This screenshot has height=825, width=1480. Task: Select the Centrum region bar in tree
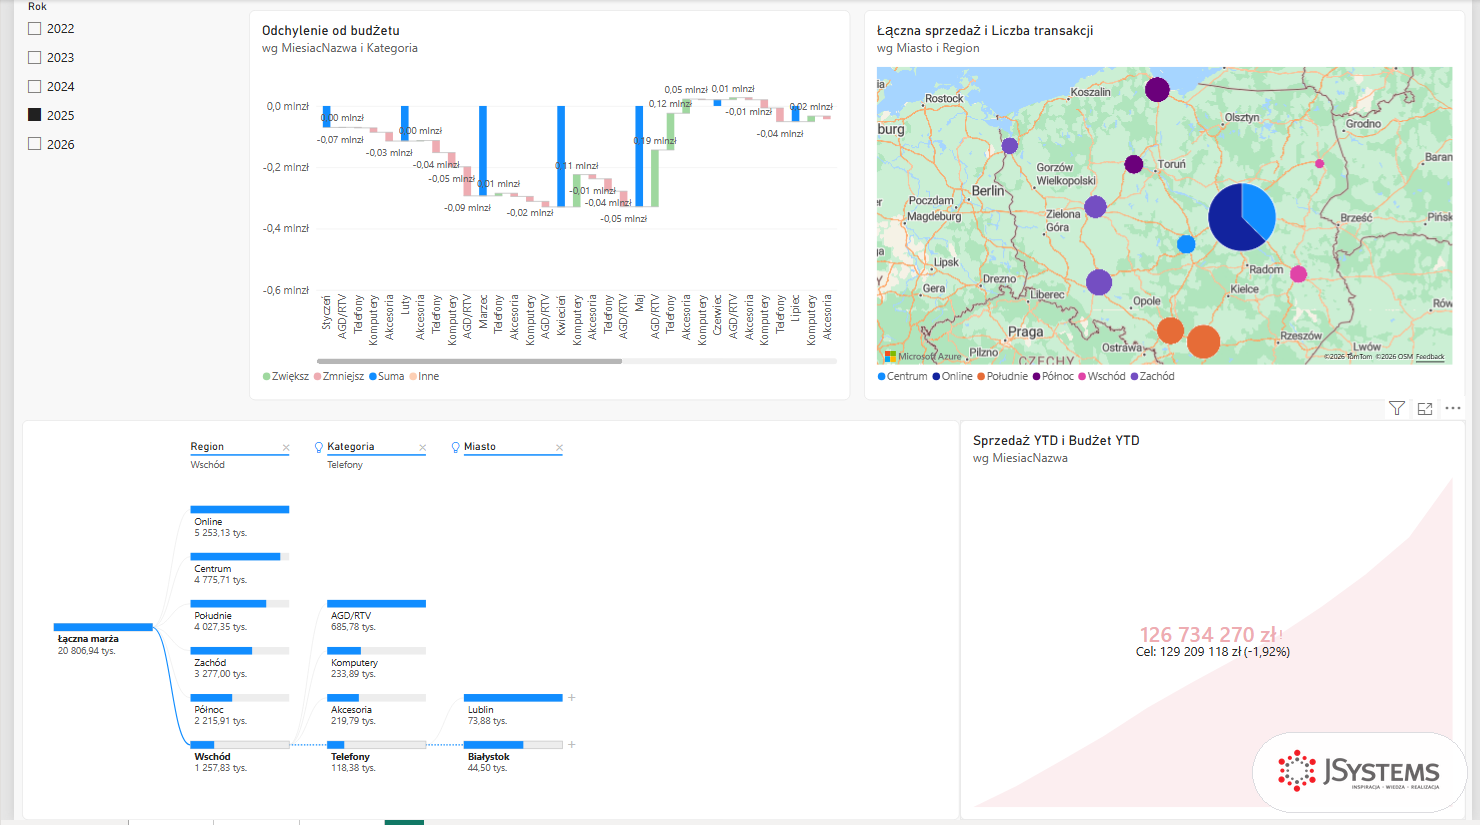240,557
